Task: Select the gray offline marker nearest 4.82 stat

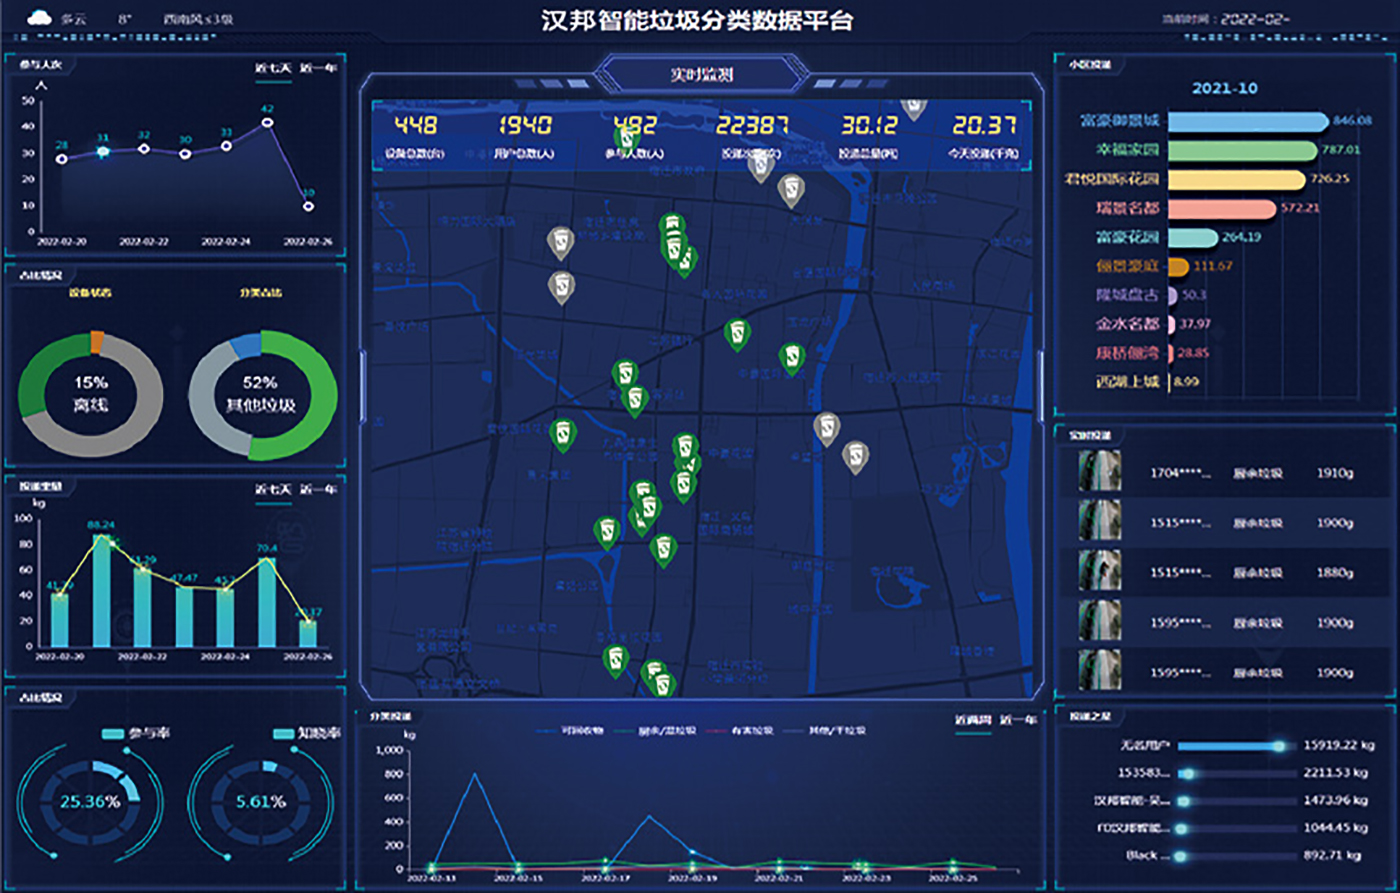Action: (x=762, y=165)
